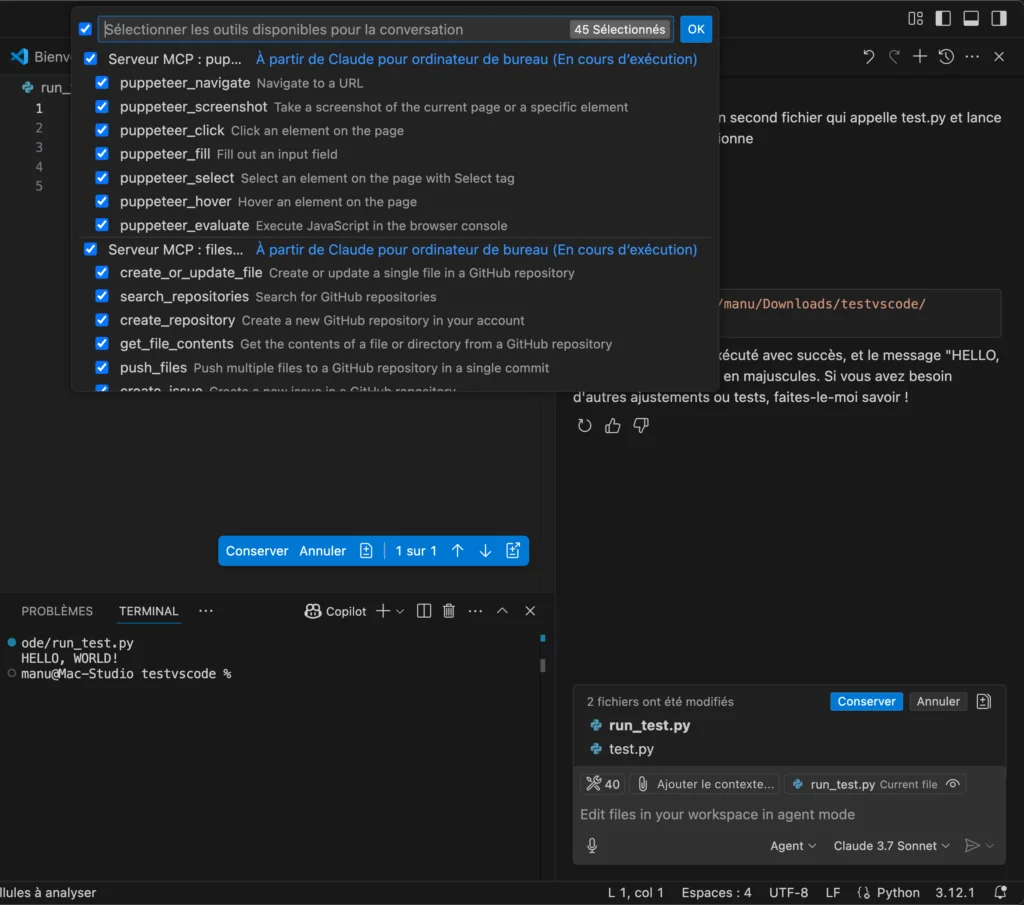Select UTF-8 encoding in status bar
1024x905 pixels.
[x=788, y=893]
